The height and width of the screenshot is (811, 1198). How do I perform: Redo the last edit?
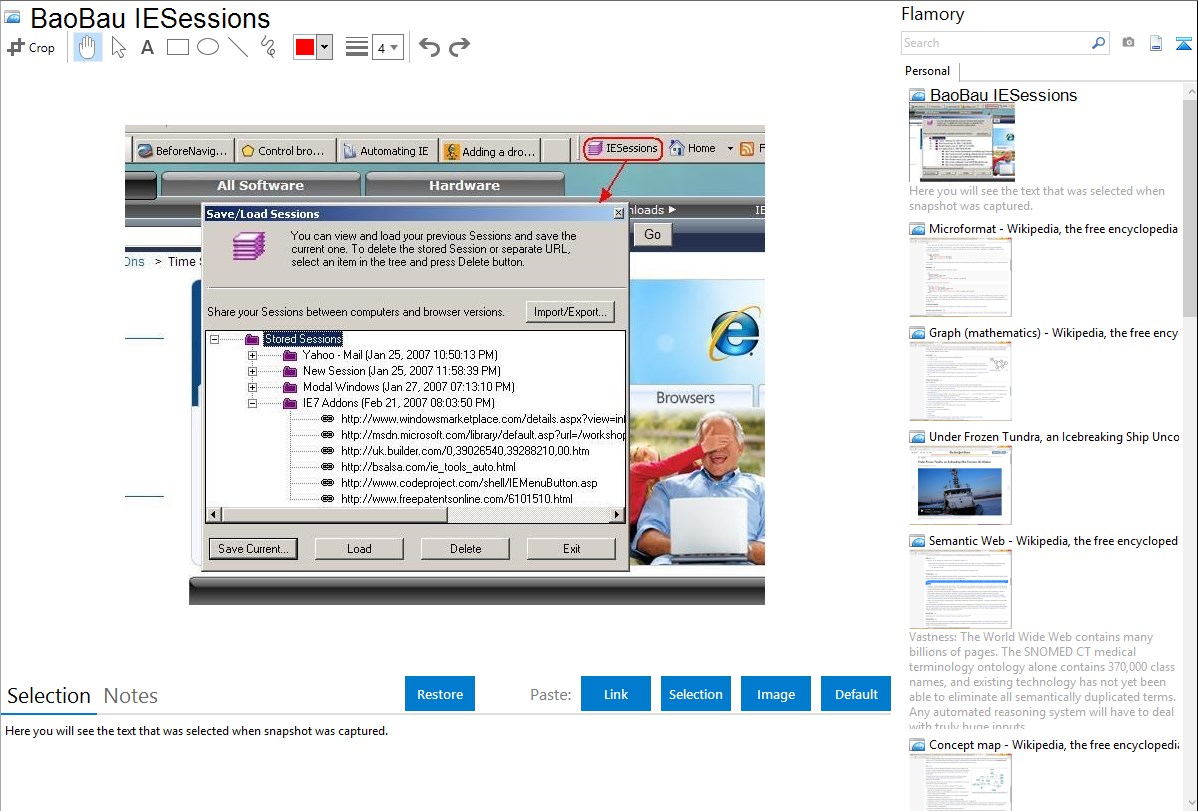pyautogui.click(x=459, y=47)
